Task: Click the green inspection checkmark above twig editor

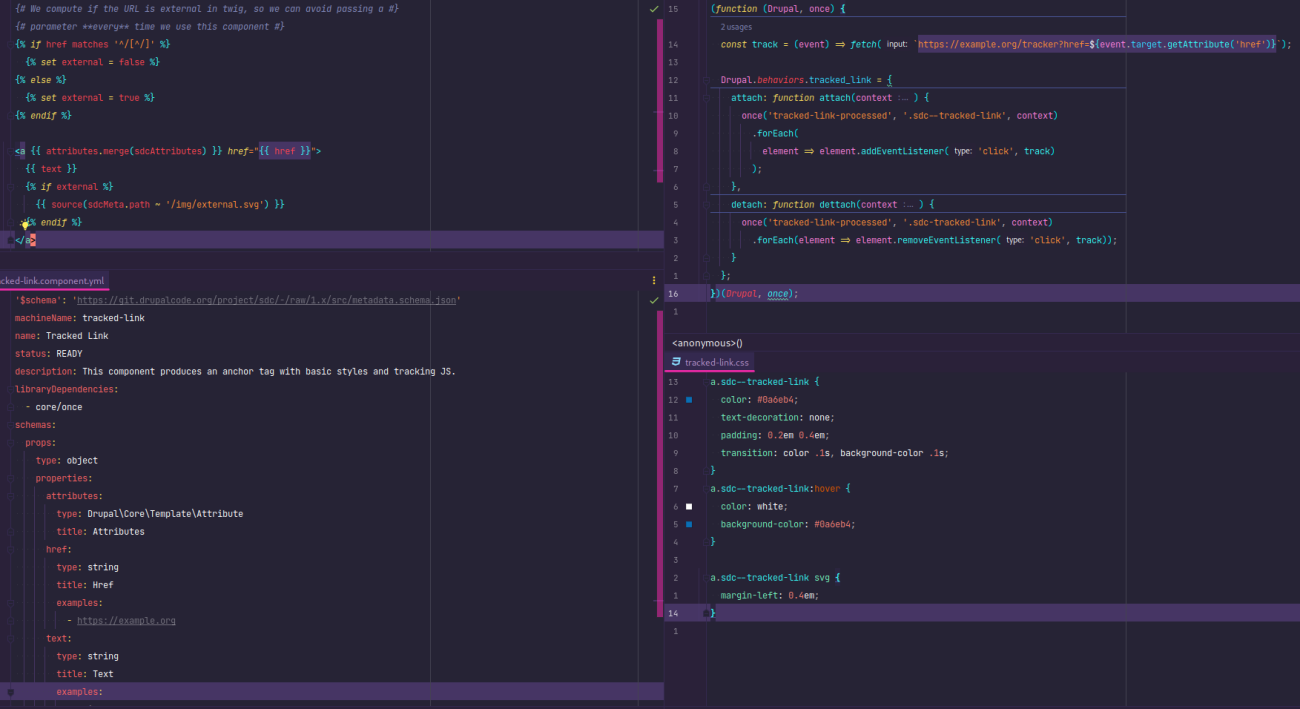Action: pyautogui.click(x=654, y=8)
